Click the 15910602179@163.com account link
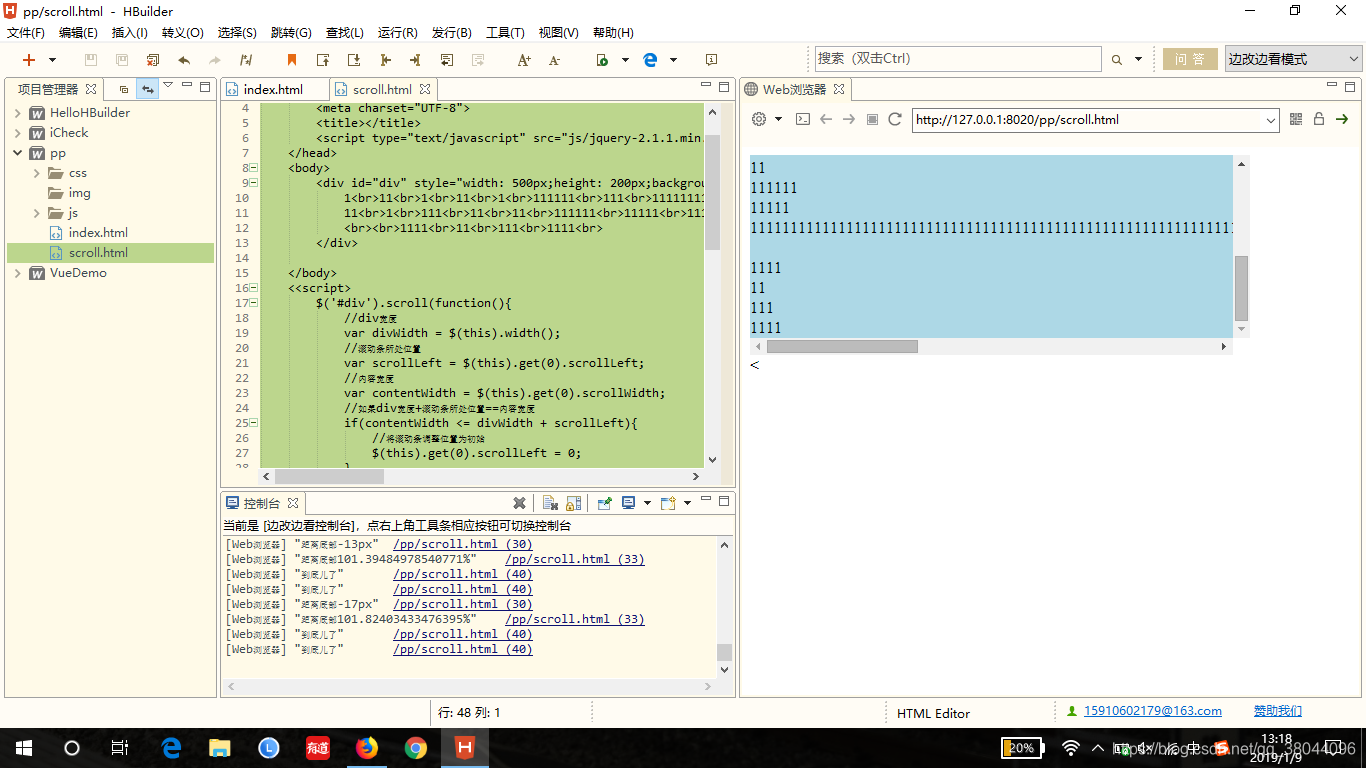 coord(1152,711)
